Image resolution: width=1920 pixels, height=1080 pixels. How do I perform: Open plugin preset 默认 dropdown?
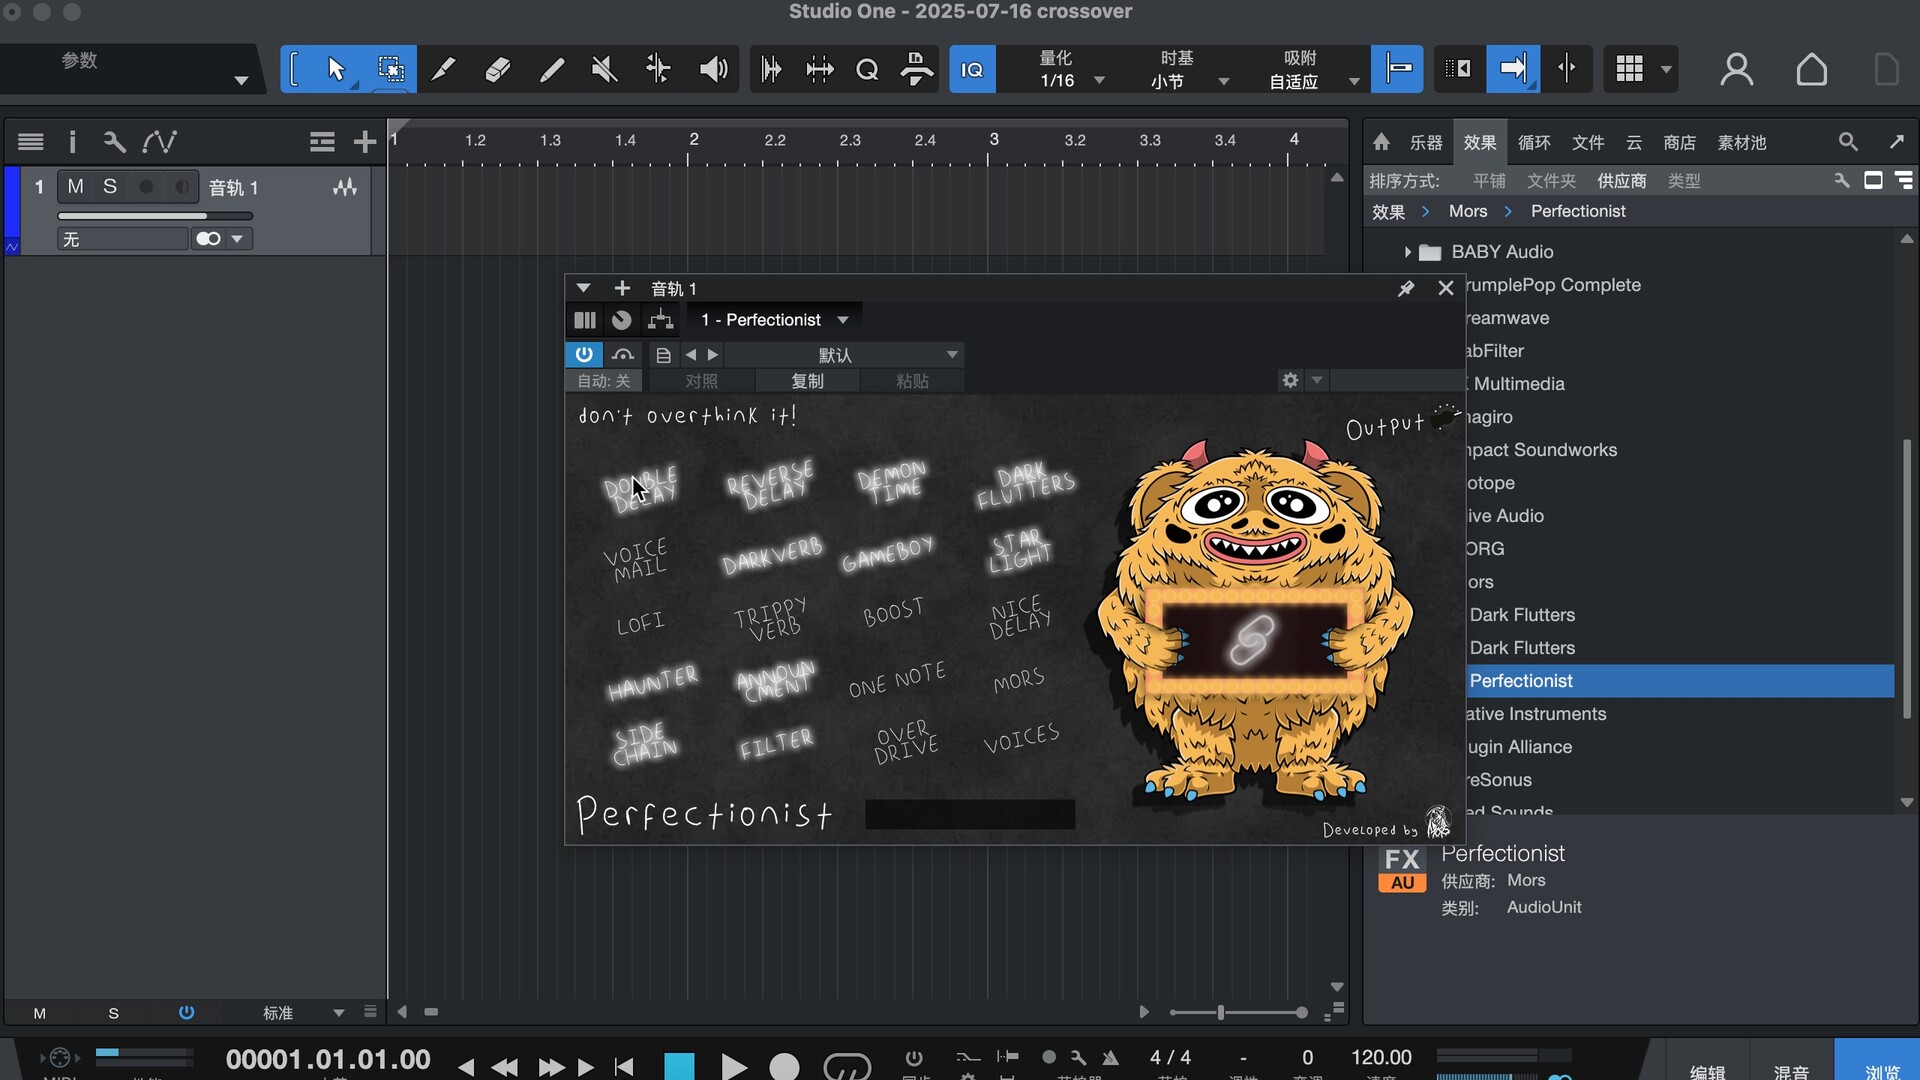[x=845, y=355]
